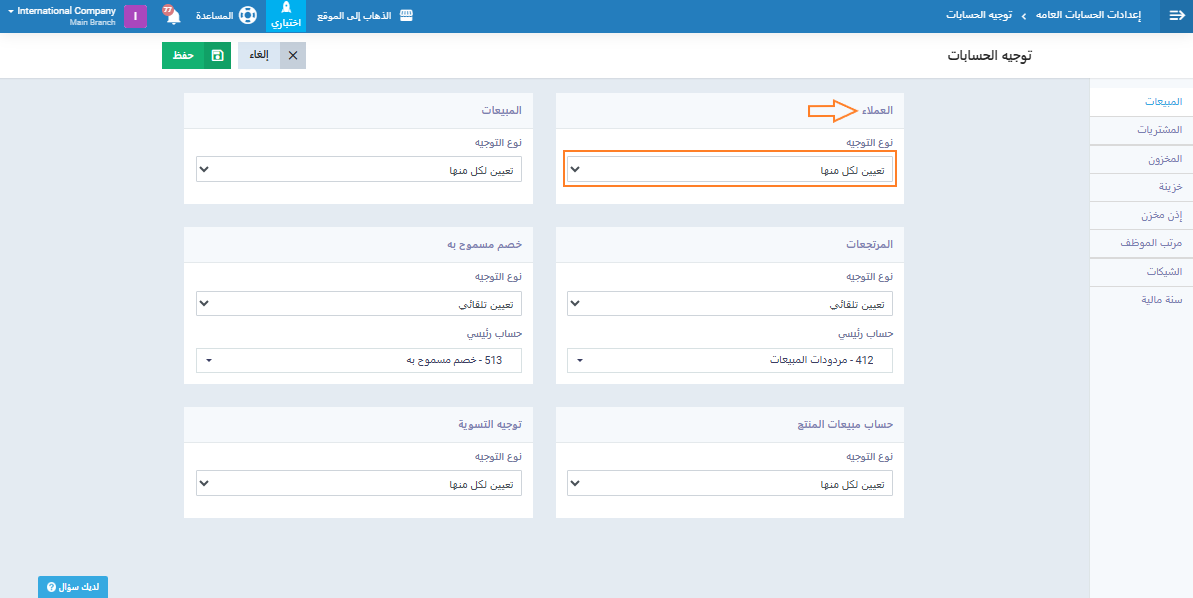Click the purple user avatar icon
The width and height of the screenshot is (1193, 598).
coord(135,17)
